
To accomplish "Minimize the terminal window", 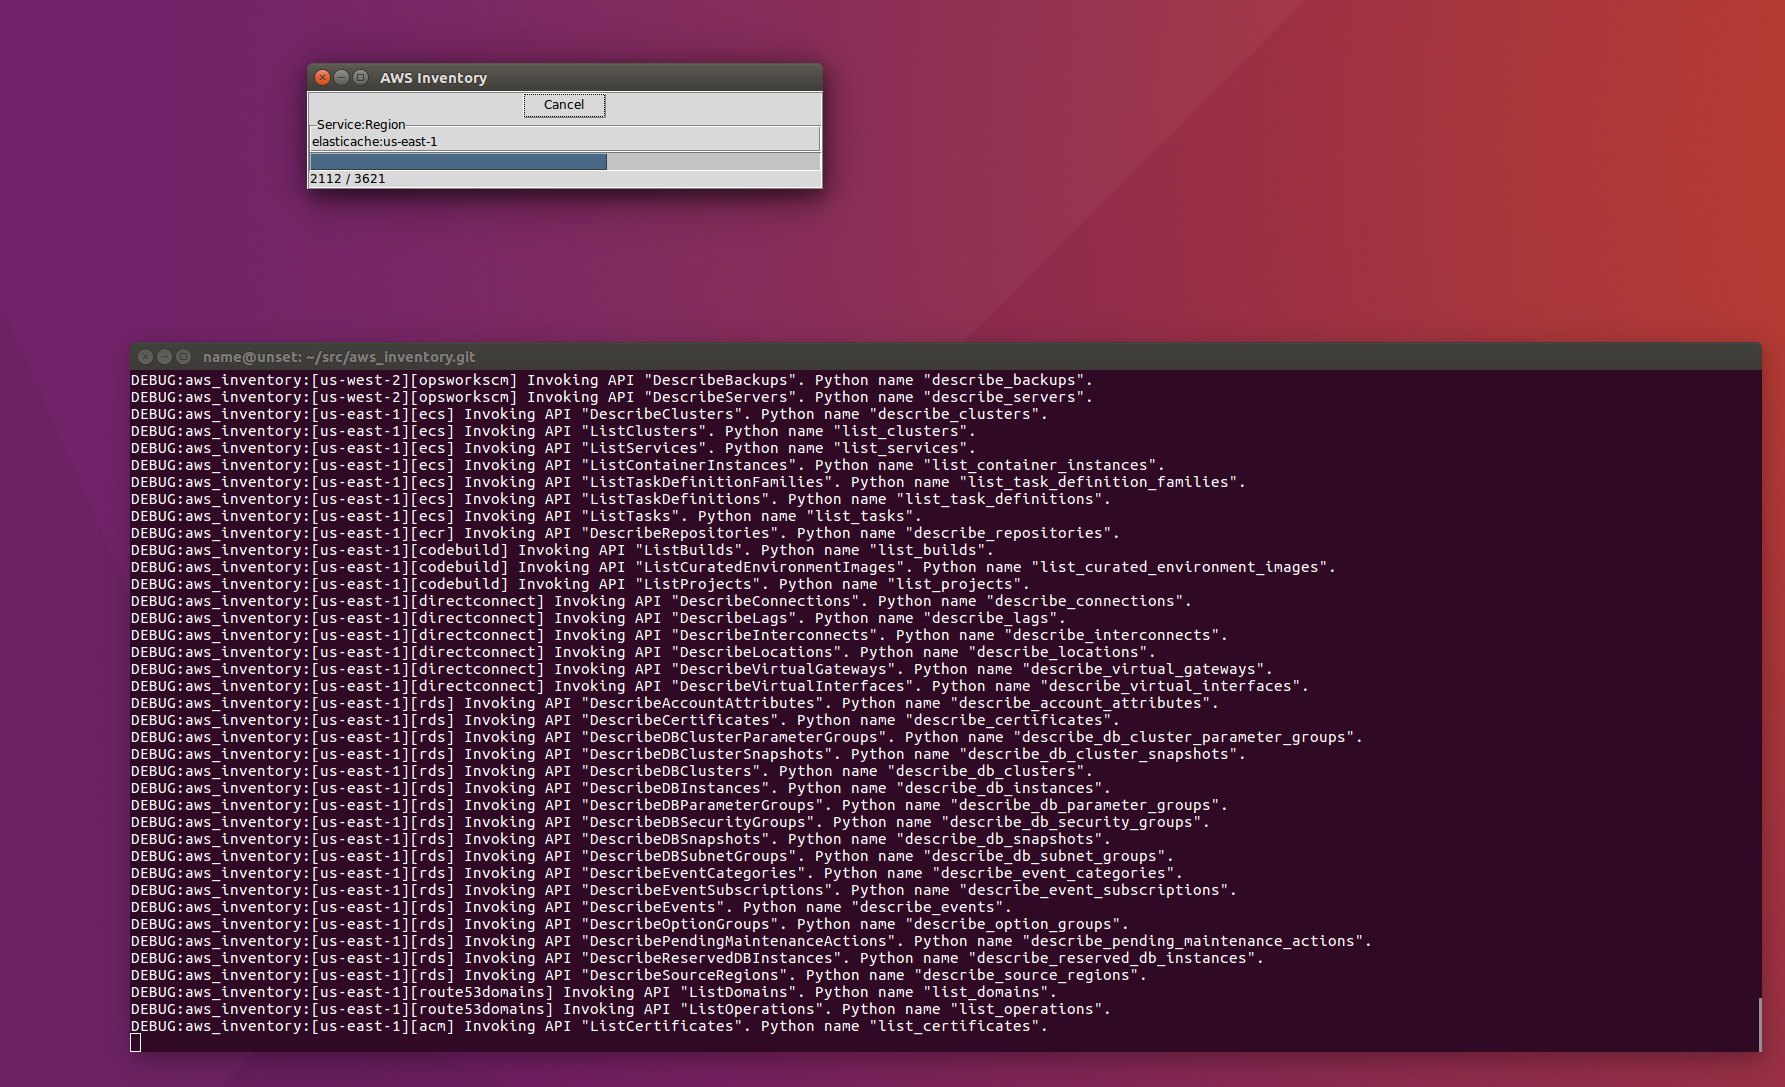I will point(164,356).
